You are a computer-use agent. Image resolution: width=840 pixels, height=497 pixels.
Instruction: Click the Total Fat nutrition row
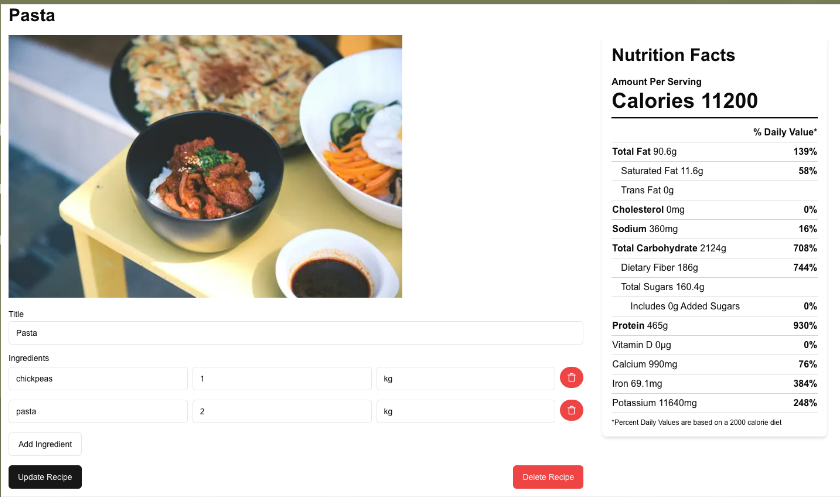[714, 152]
